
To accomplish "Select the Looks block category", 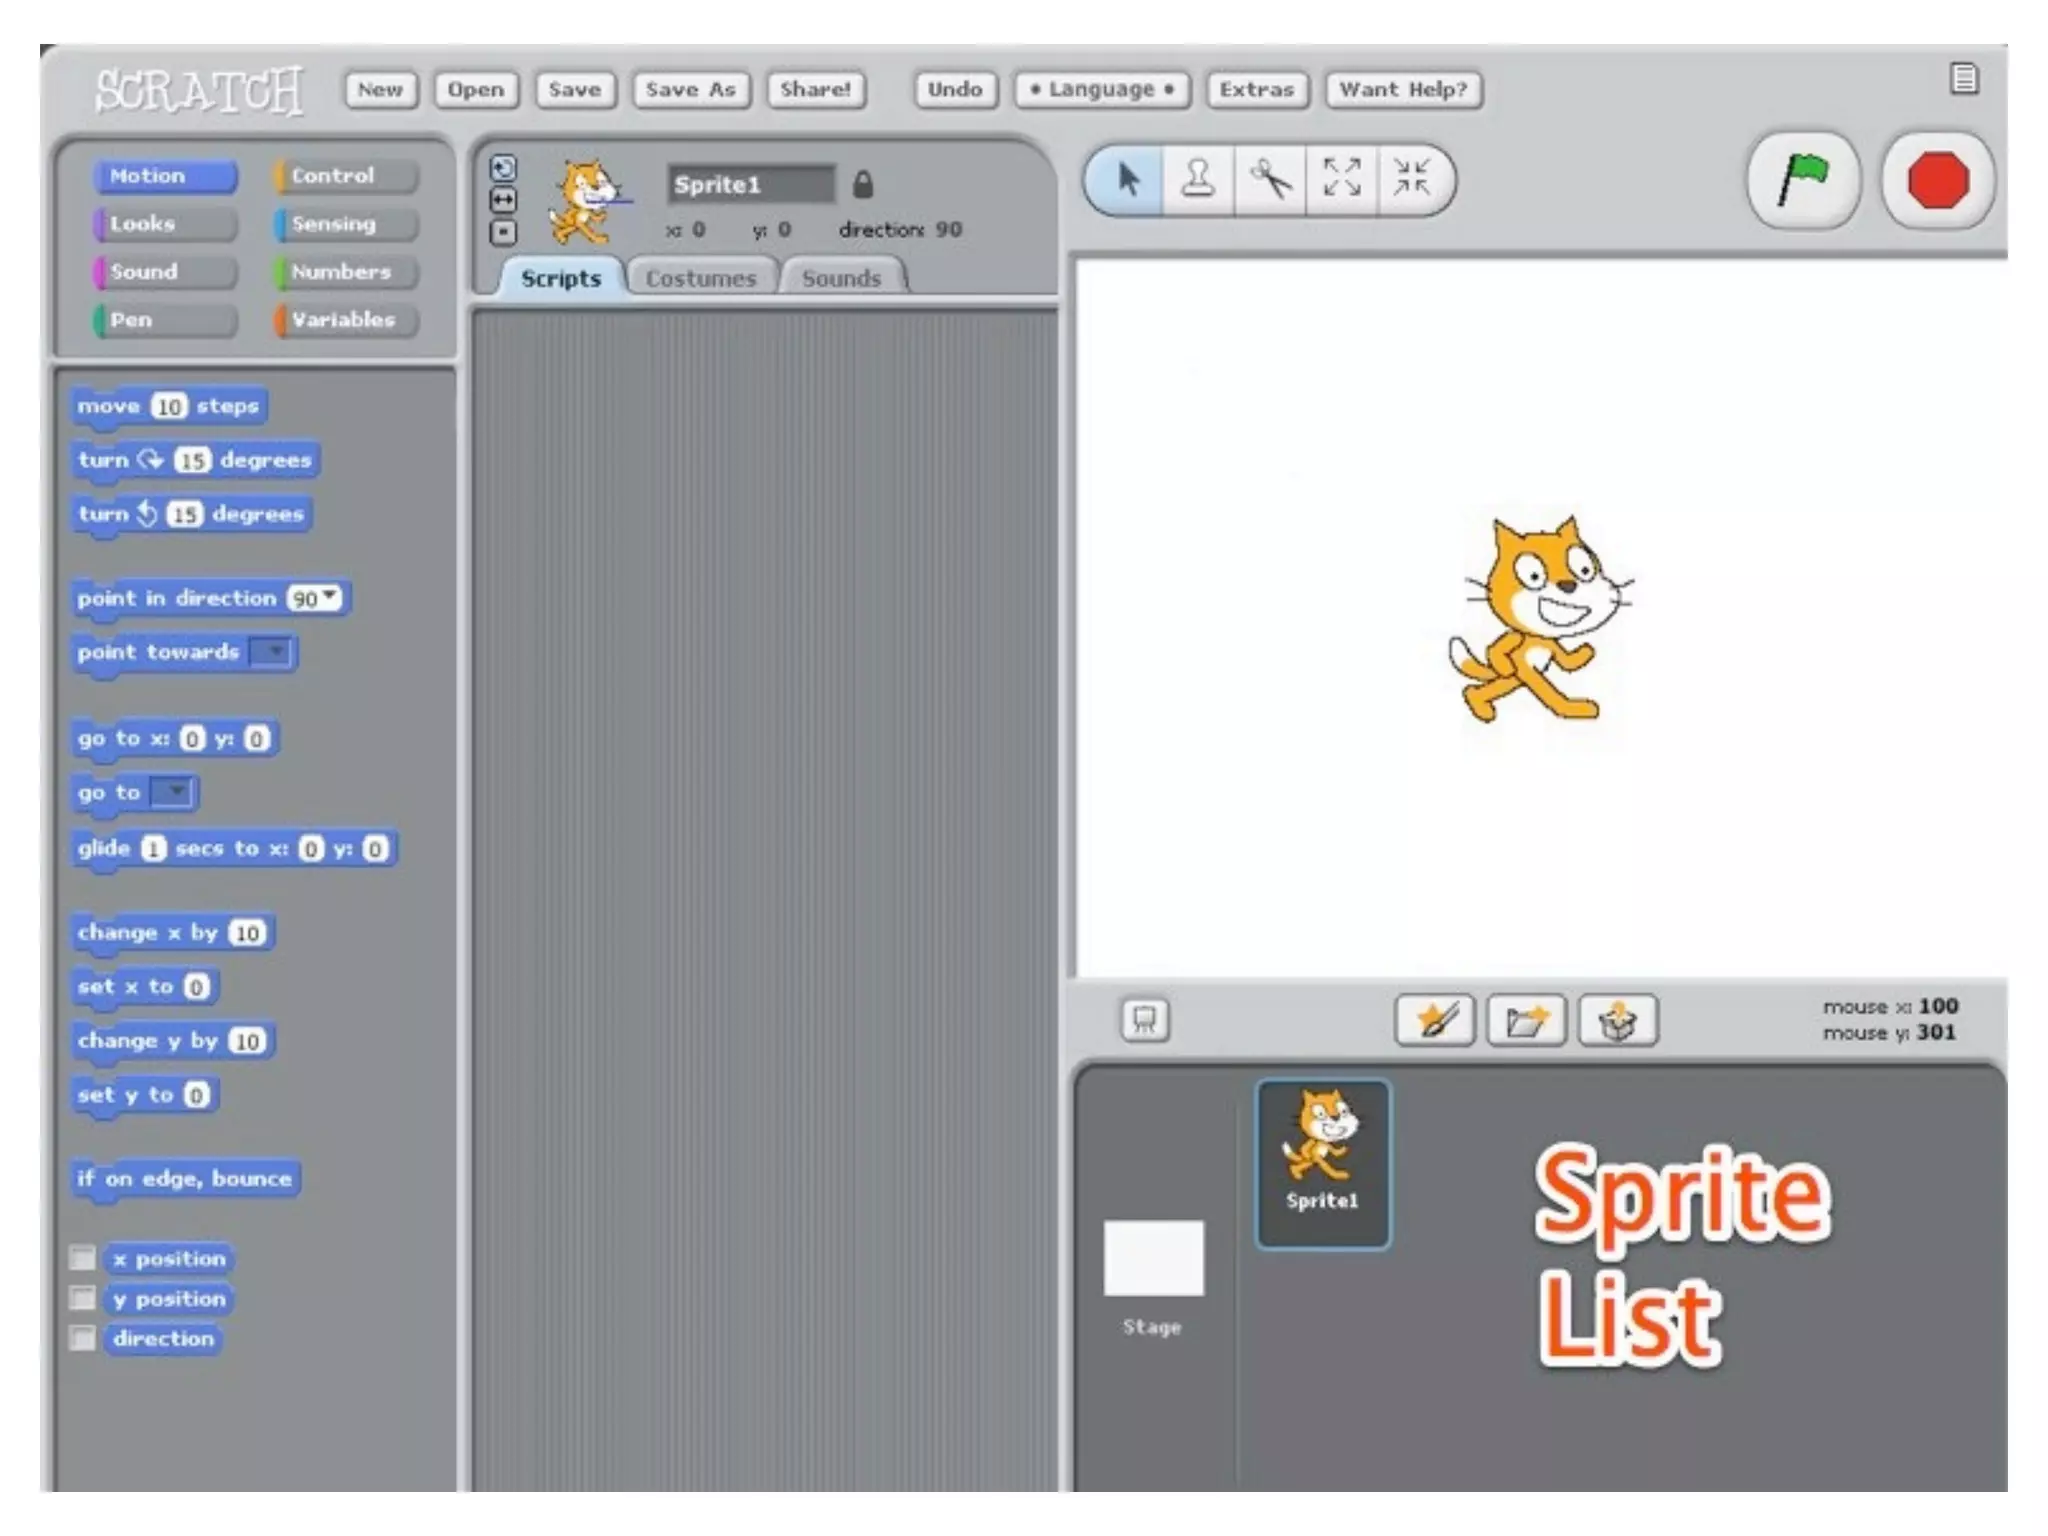I will 166,224.
